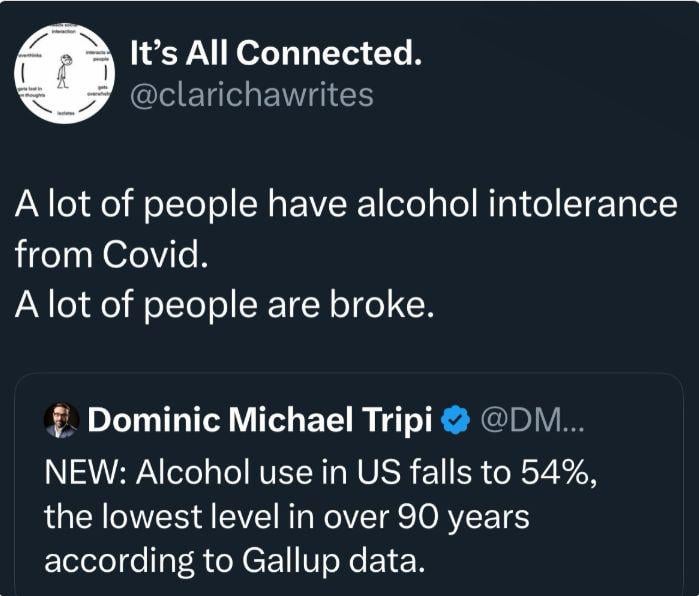
Task: Open the quoted tweet's "Alcohol use in US" line
Action: (x=250, y=469)
